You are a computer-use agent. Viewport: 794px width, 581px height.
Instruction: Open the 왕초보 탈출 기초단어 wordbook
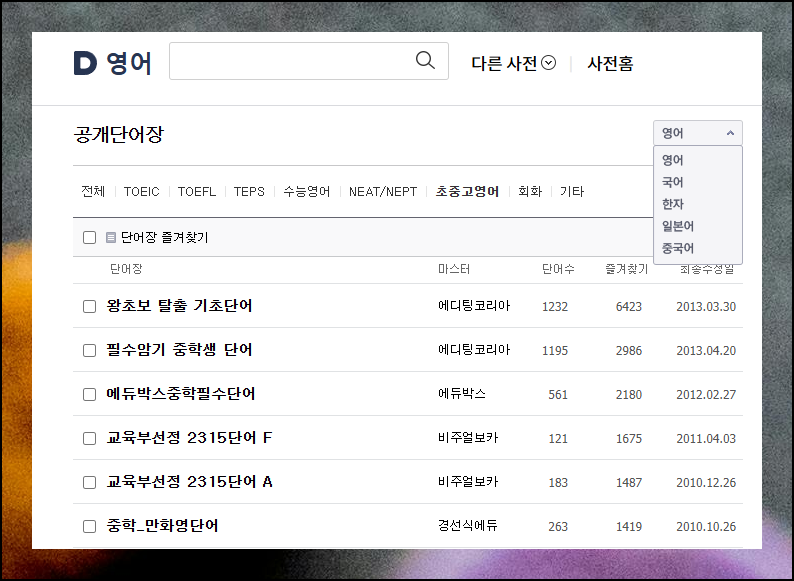(x=179, y=306)
